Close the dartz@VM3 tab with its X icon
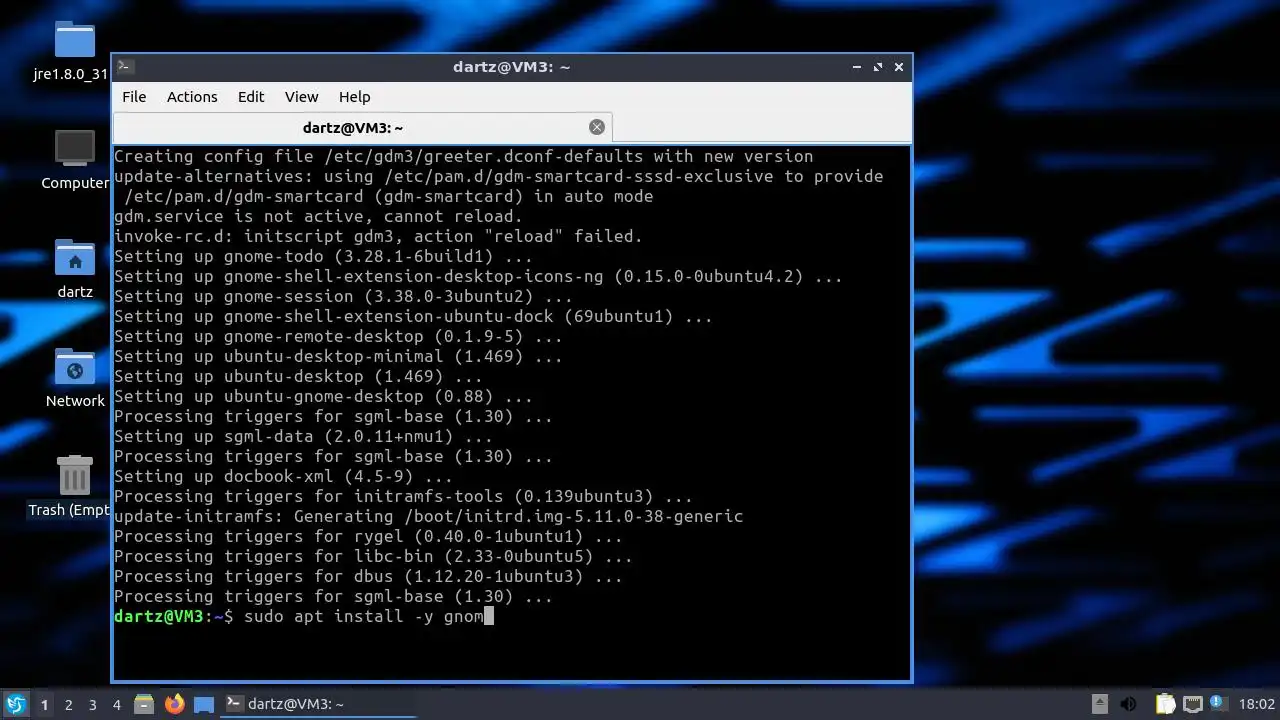 pyautogui.click(x=597, y=127)
